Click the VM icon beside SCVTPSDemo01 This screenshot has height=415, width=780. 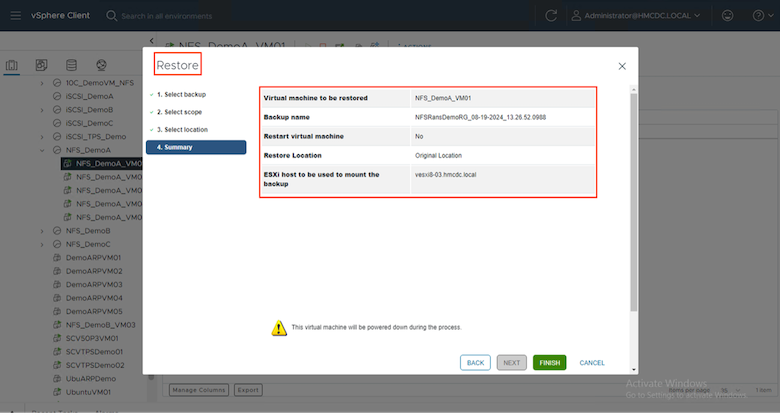57,352
